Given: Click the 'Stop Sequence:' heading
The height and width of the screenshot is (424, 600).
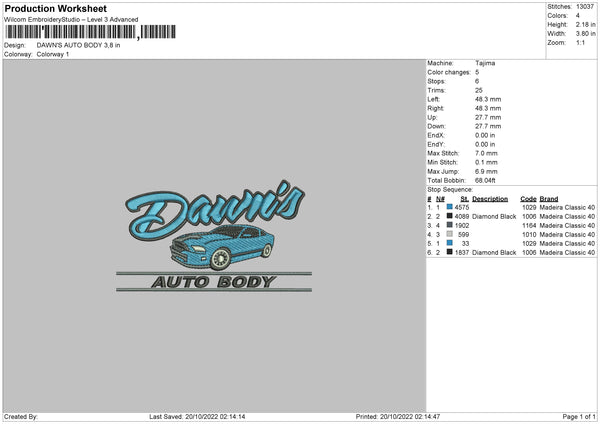Looking at the screenshot, I should pyautogui.click(x=450, y=190).
